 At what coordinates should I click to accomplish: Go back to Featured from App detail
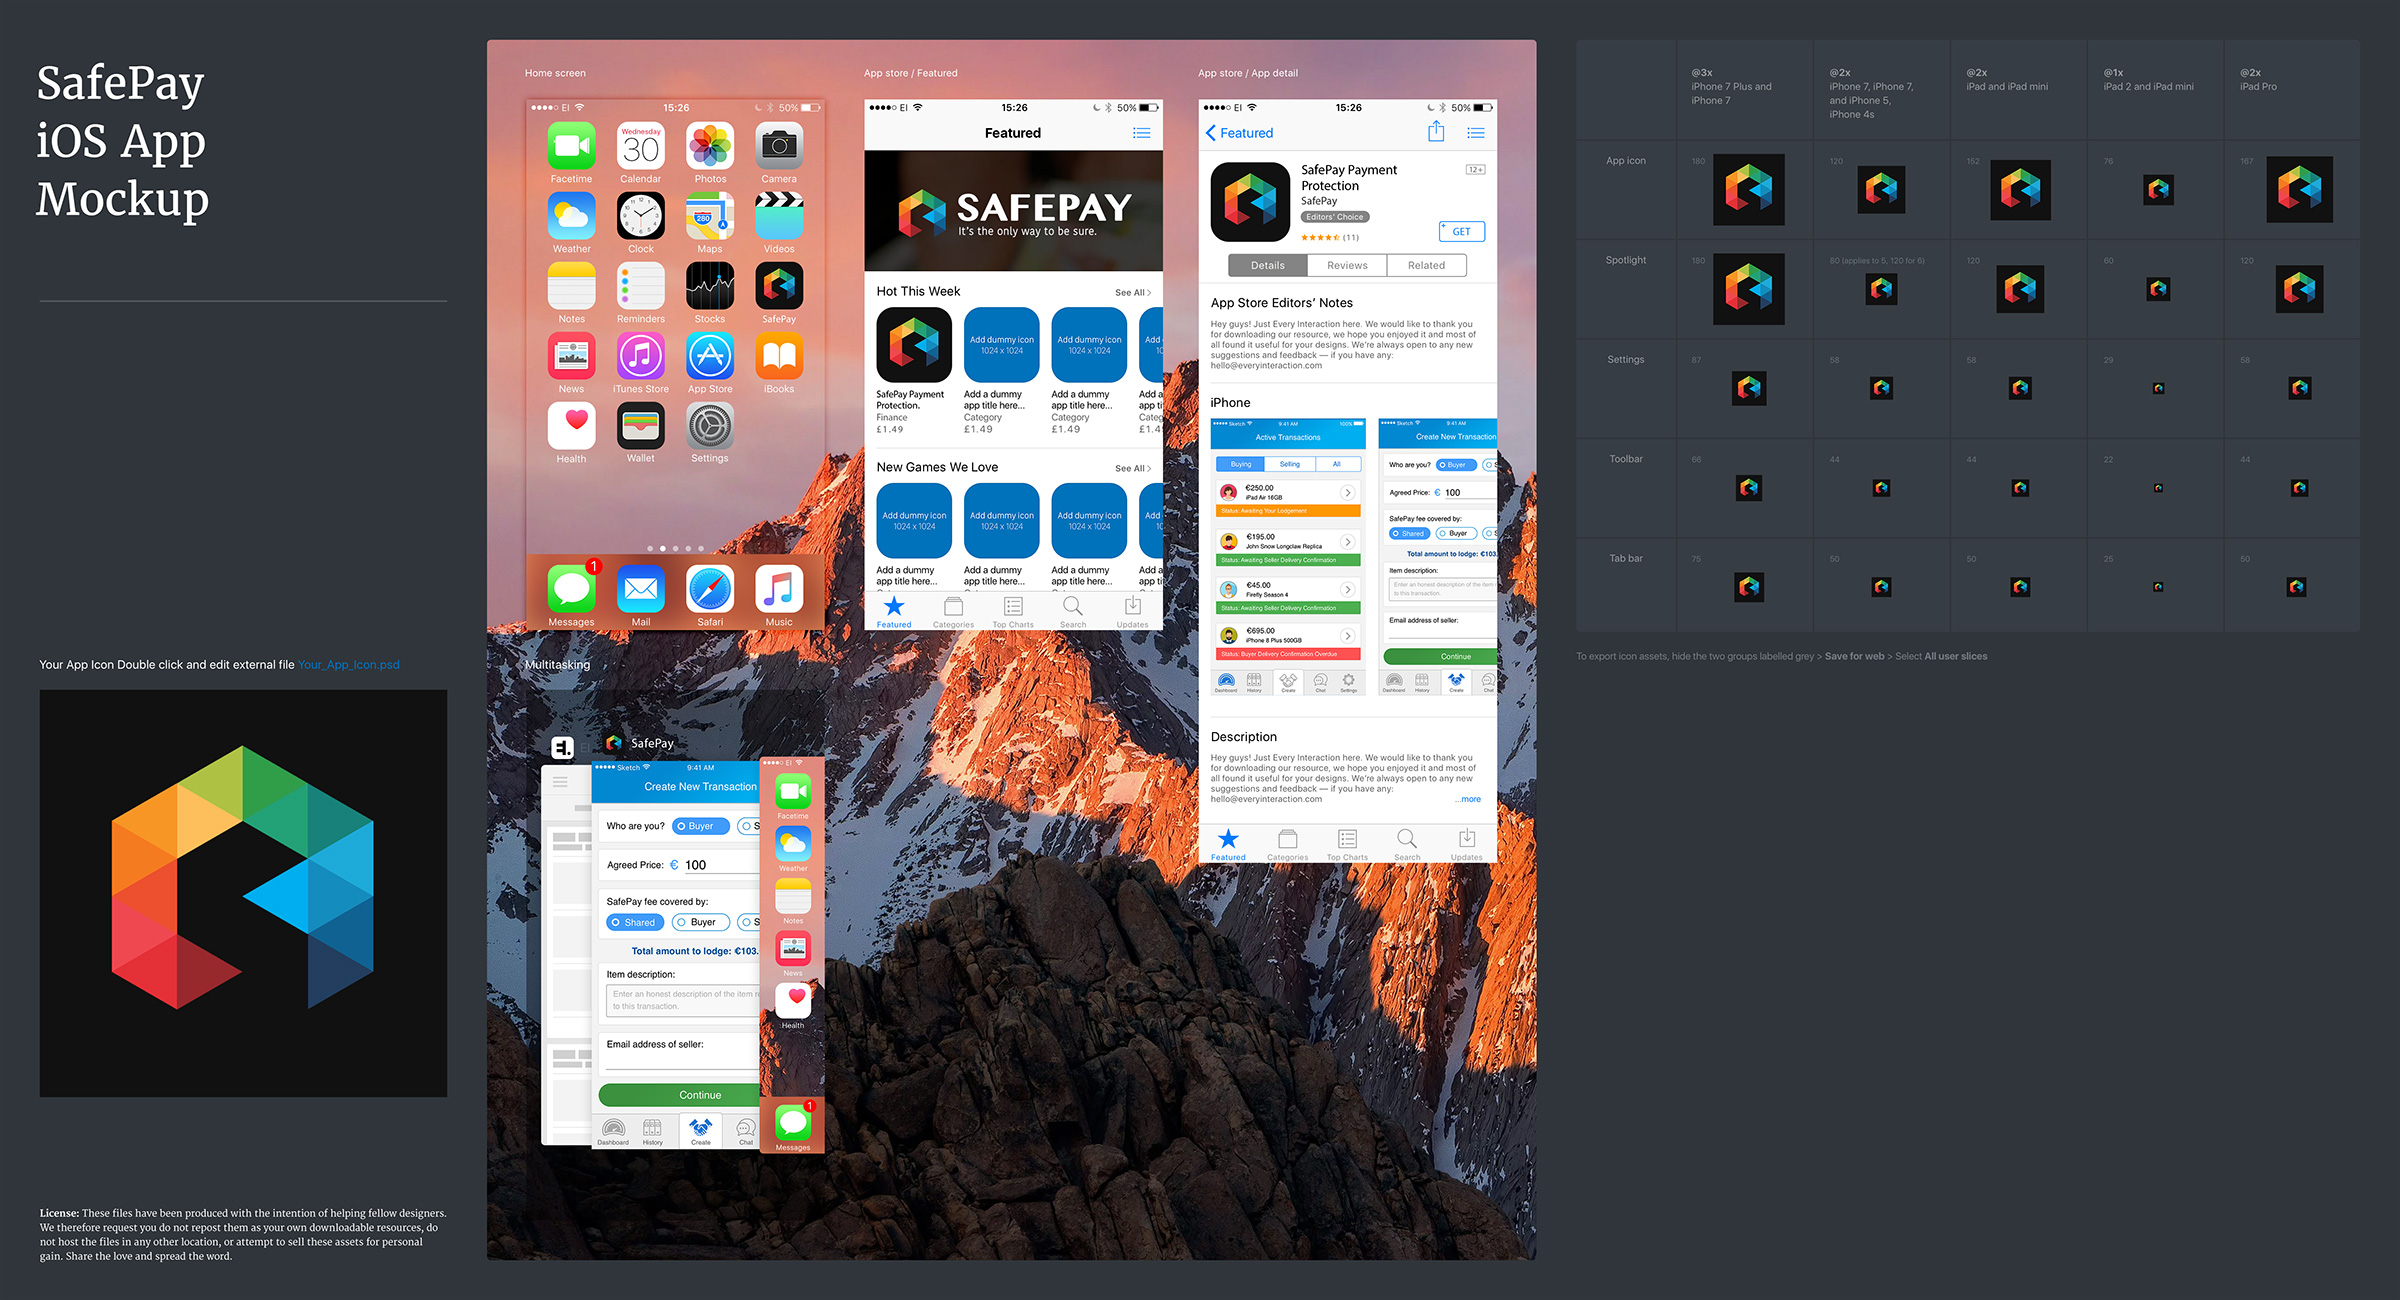pyautogui.click(x=1239, y=133)
